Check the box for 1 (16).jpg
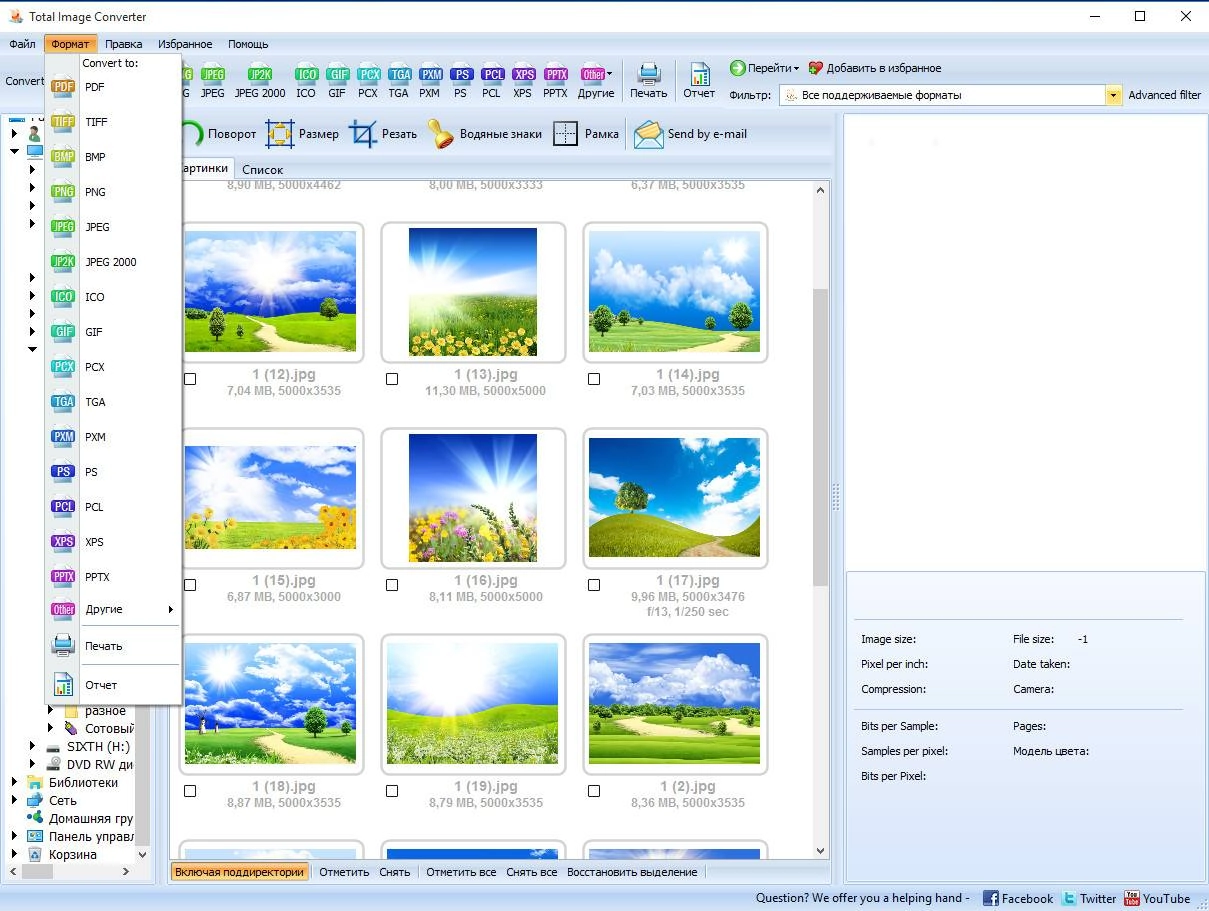 click(x=392, y=585)
